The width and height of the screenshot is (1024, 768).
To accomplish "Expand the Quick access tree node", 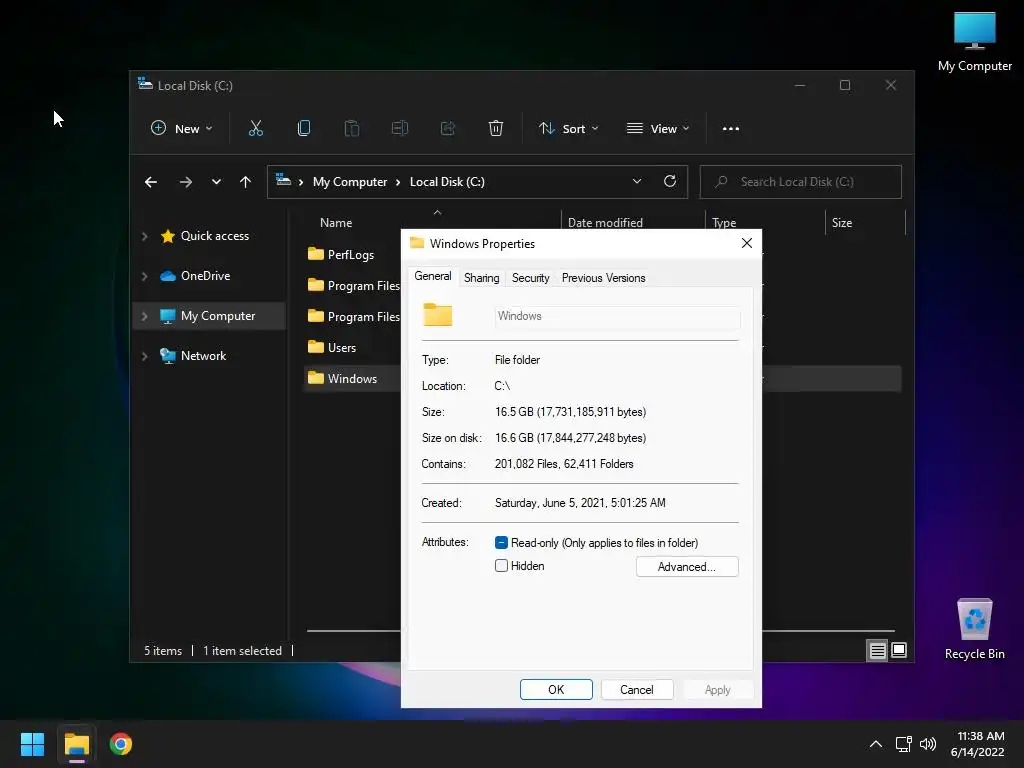I will (x=145, y=236).
